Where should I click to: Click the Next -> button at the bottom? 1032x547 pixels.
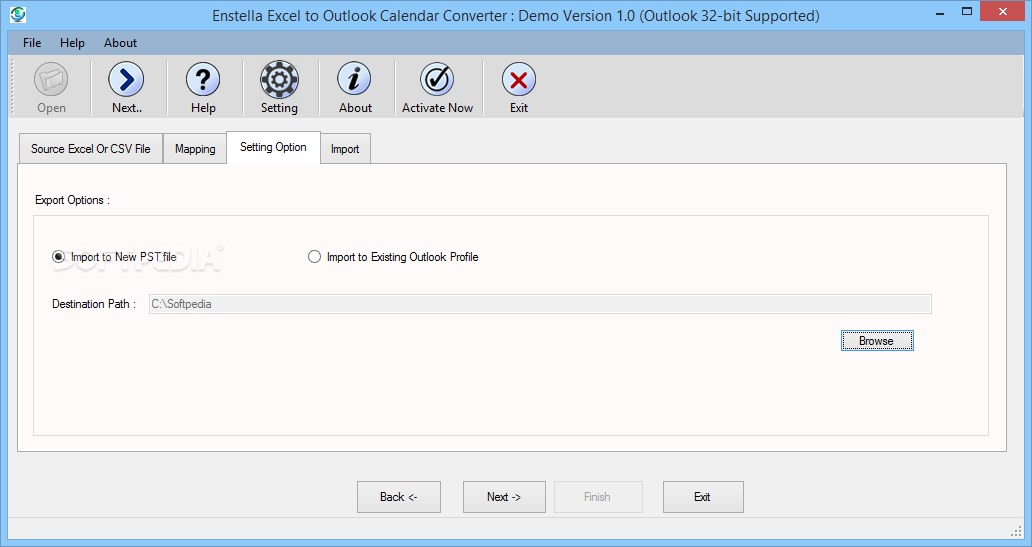point(504,497)
